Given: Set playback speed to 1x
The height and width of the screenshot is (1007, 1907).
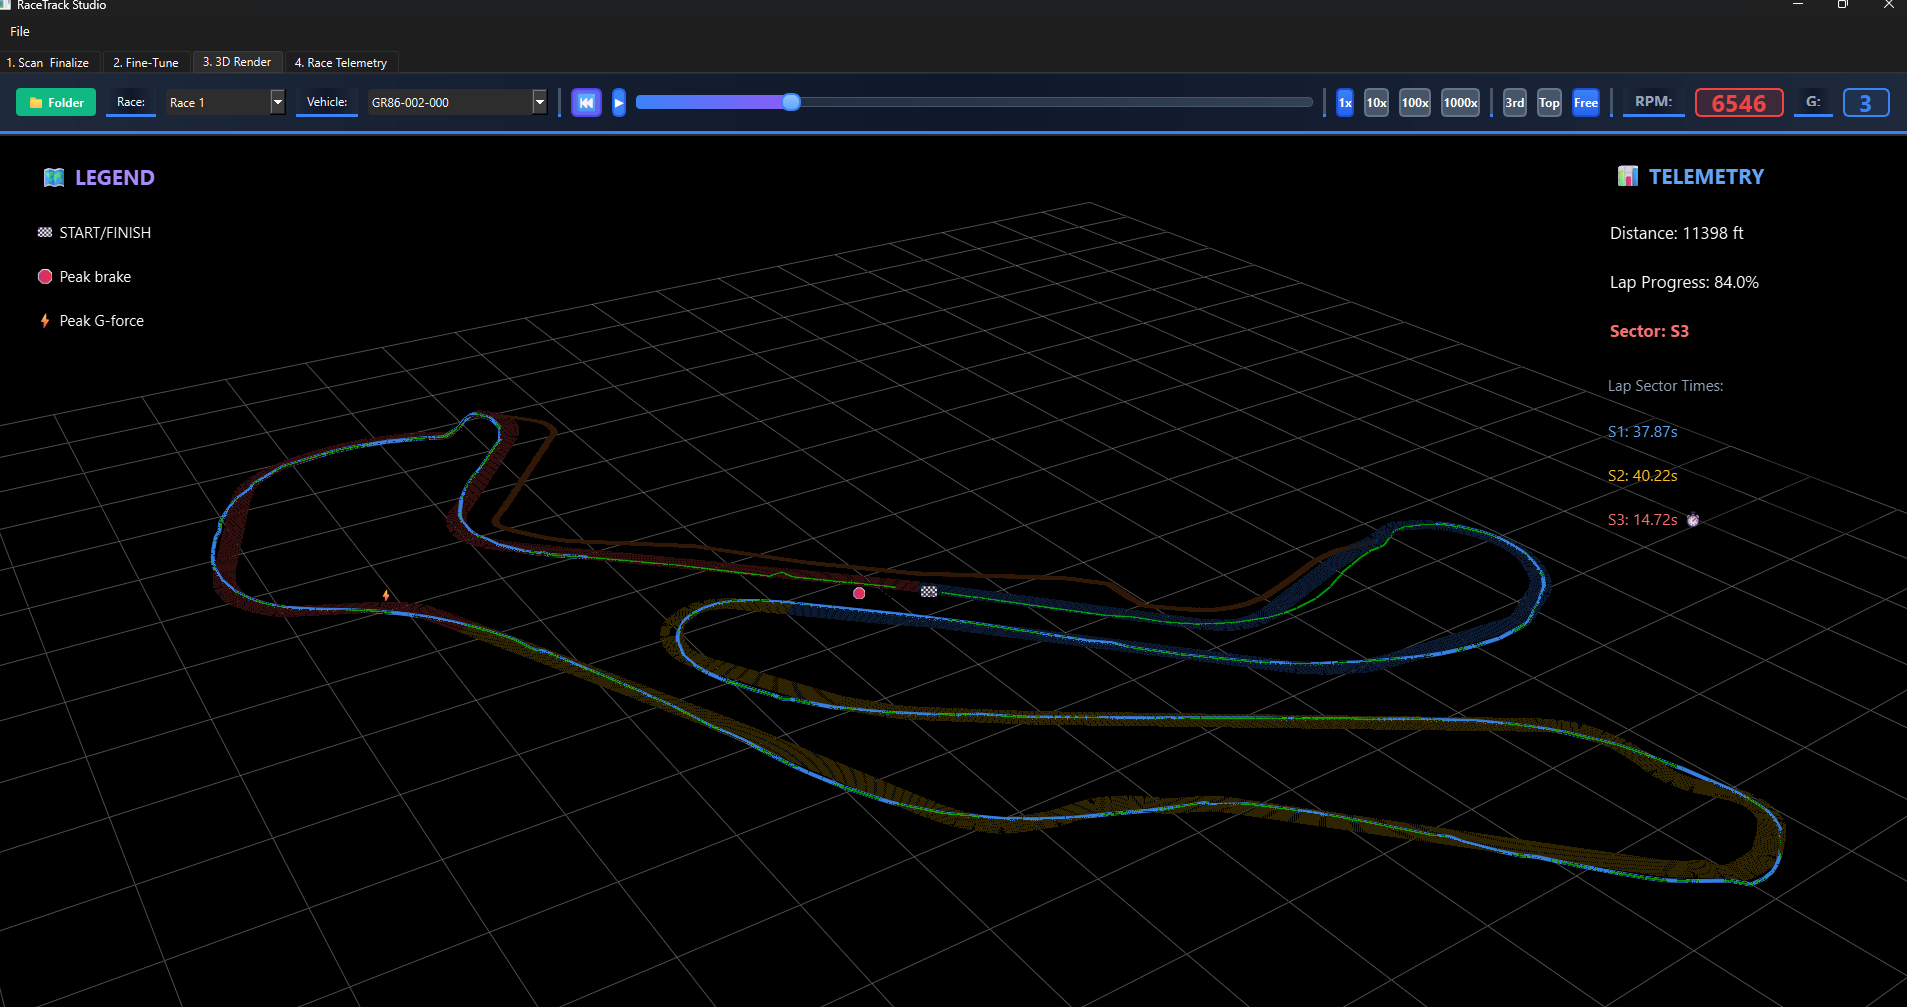Looking at the screenshot, I should [x=1345, y=102].
